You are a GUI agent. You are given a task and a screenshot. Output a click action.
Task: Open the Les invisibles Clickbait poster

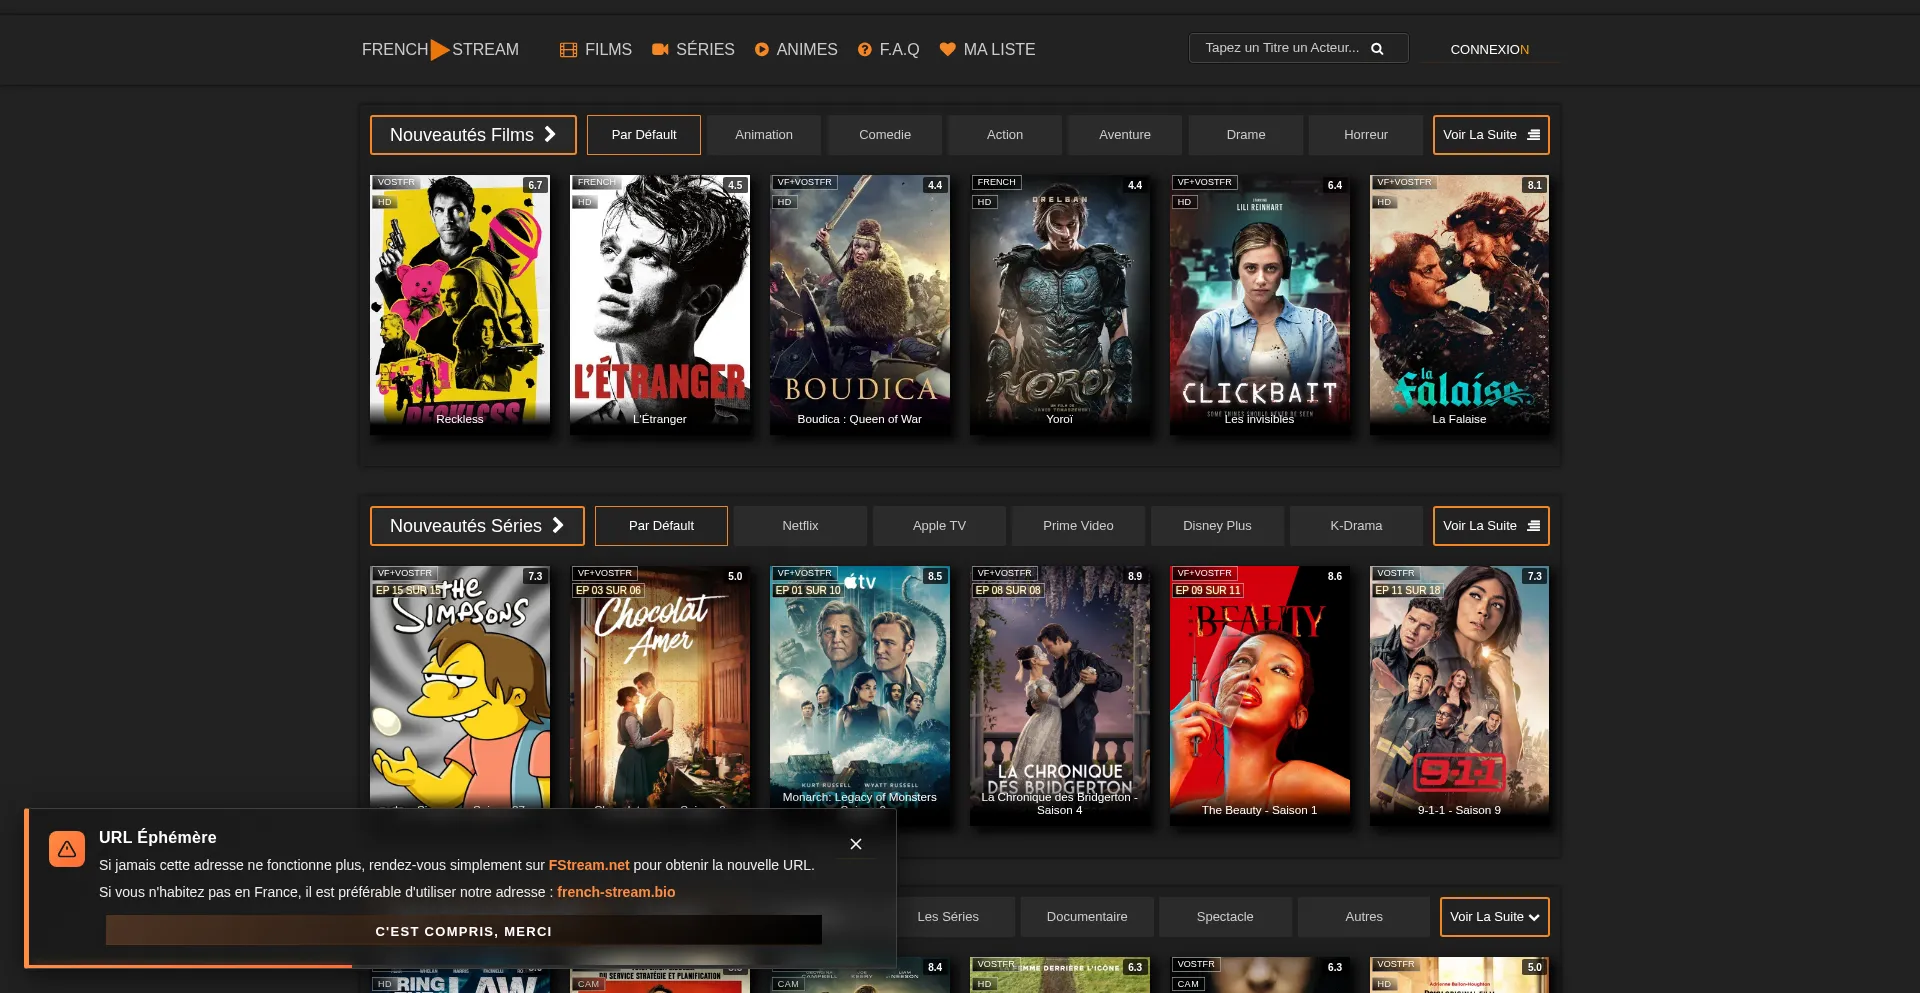tap(1260, 304)
